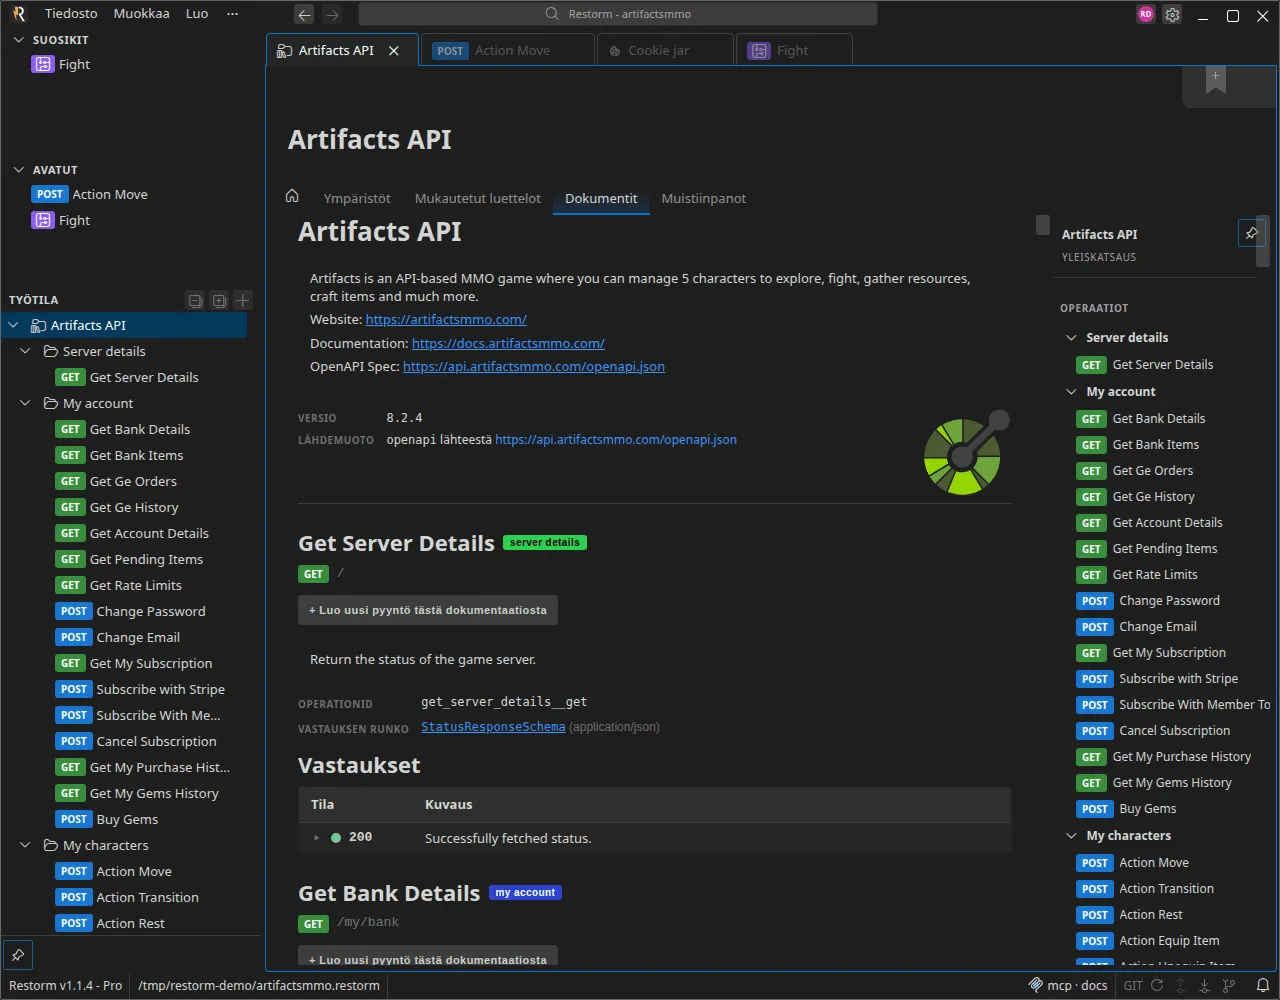The width and height of the screenshot is (1280, 1000).
Task: Collapse the AVATUT section
Action: click(x=18, y=170)
